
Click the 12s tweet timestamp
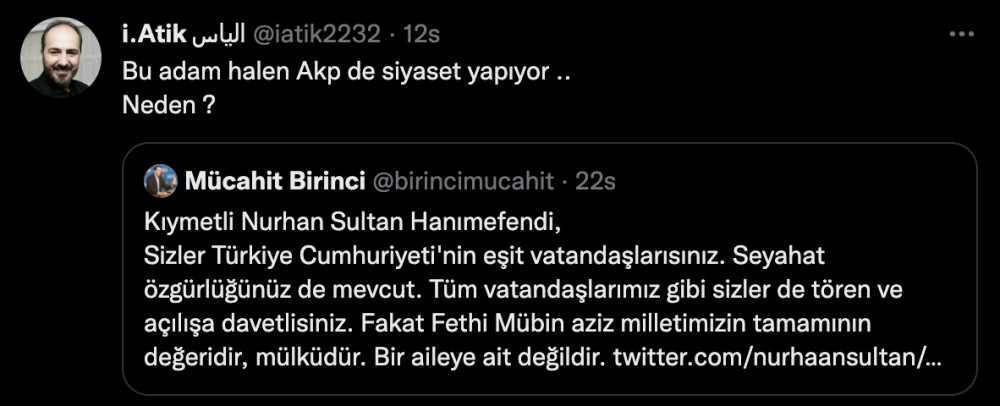(x=421, y=35)
